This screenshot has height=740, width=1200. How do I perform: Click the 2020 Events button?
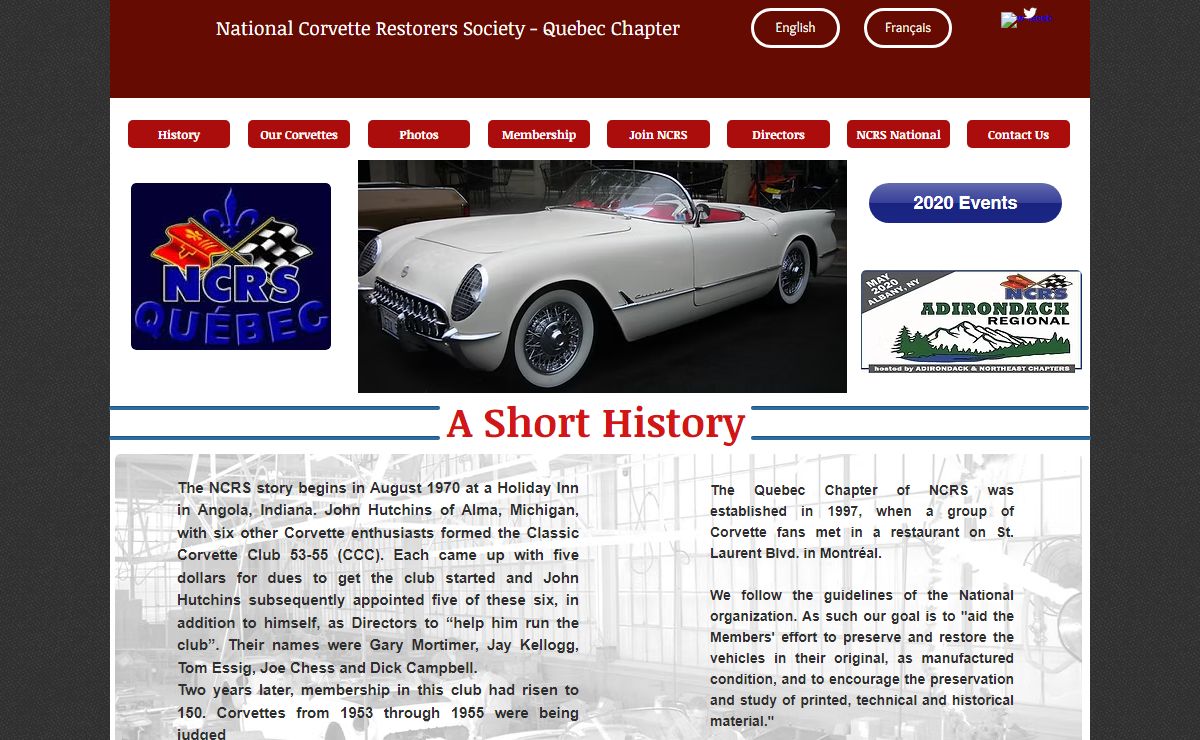[x=965, y=203]
